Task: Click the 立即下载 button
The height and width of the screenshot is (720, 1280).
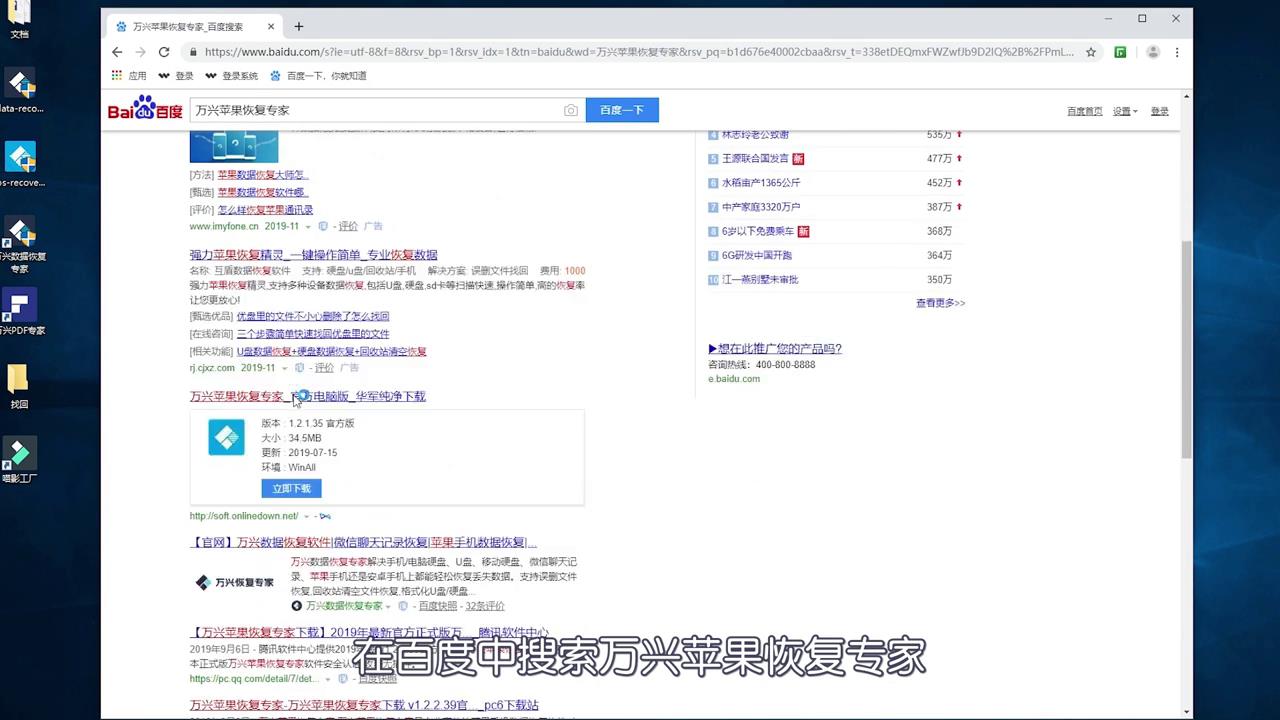Action: (291, 489)
